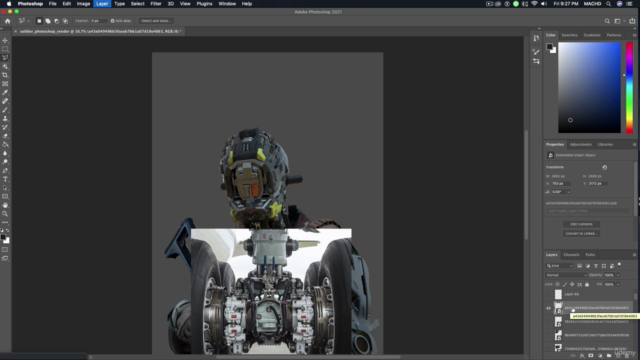The width and height of the screenshot is (640, 360).
Task: Open the Filter menu
Action: pyautogui.click(x=156, y=4)
